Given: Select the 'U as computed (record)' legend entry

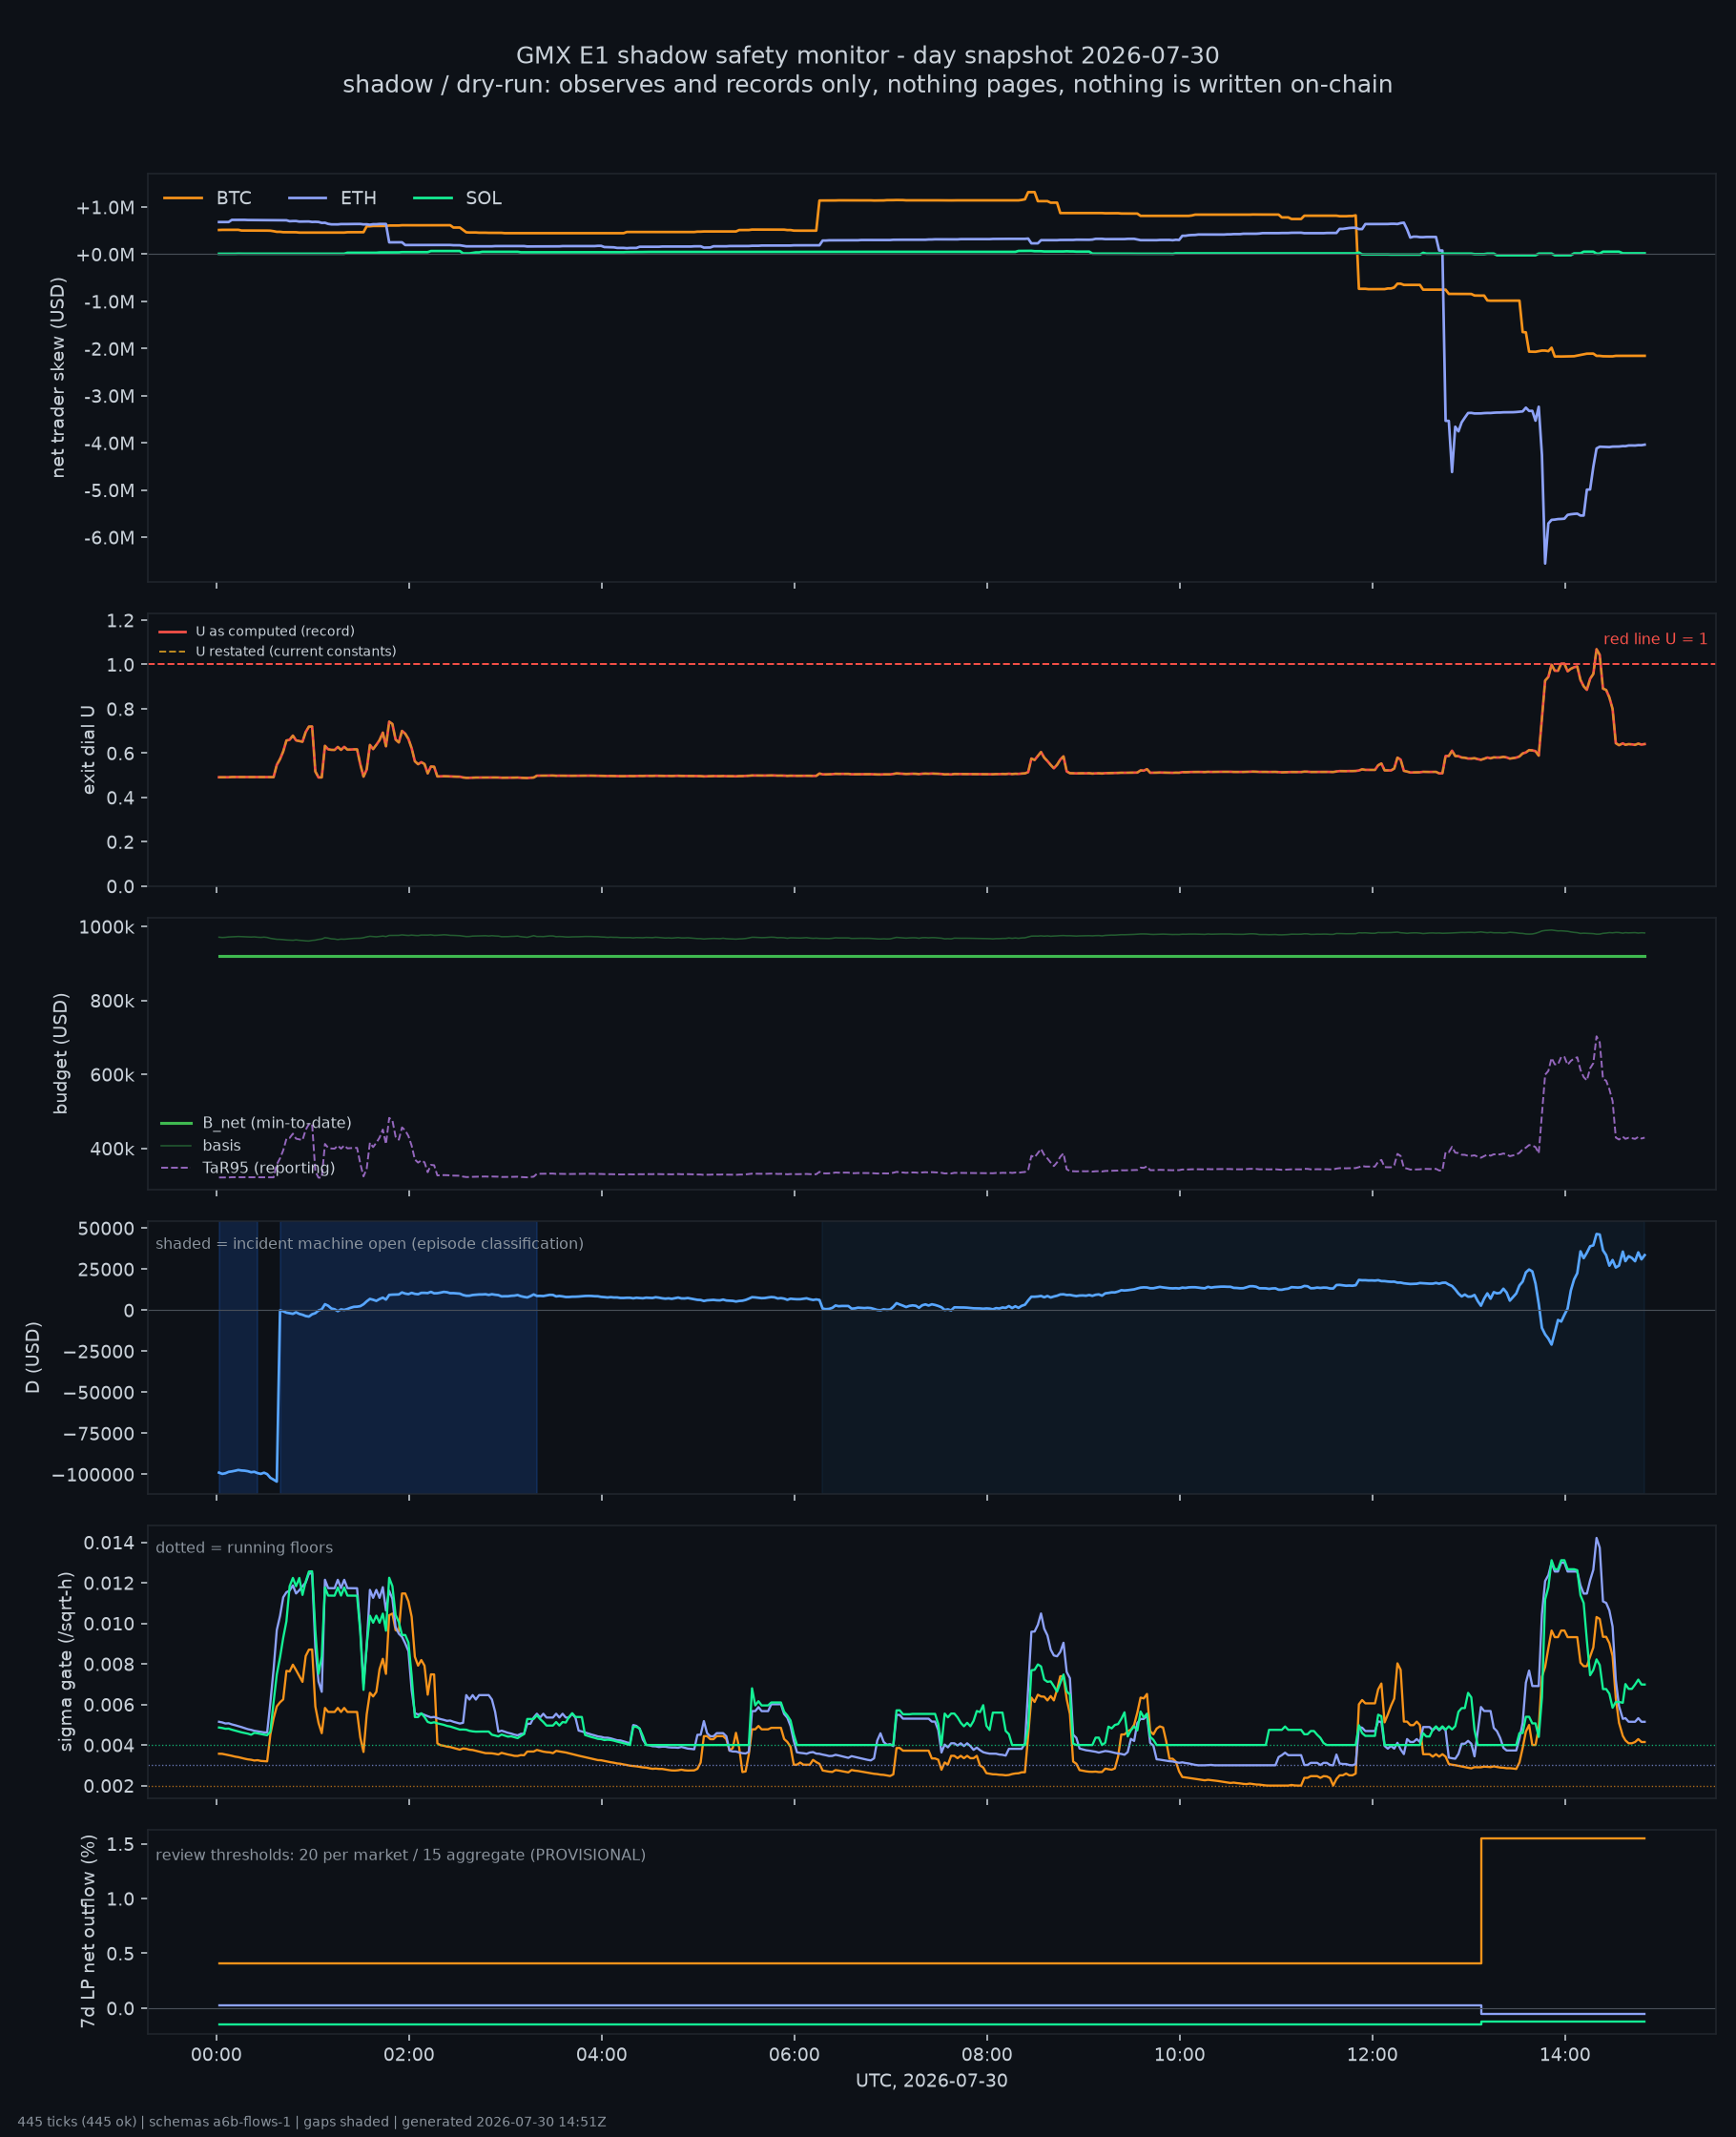Looking at the screenshot, I should click(256, 631).
